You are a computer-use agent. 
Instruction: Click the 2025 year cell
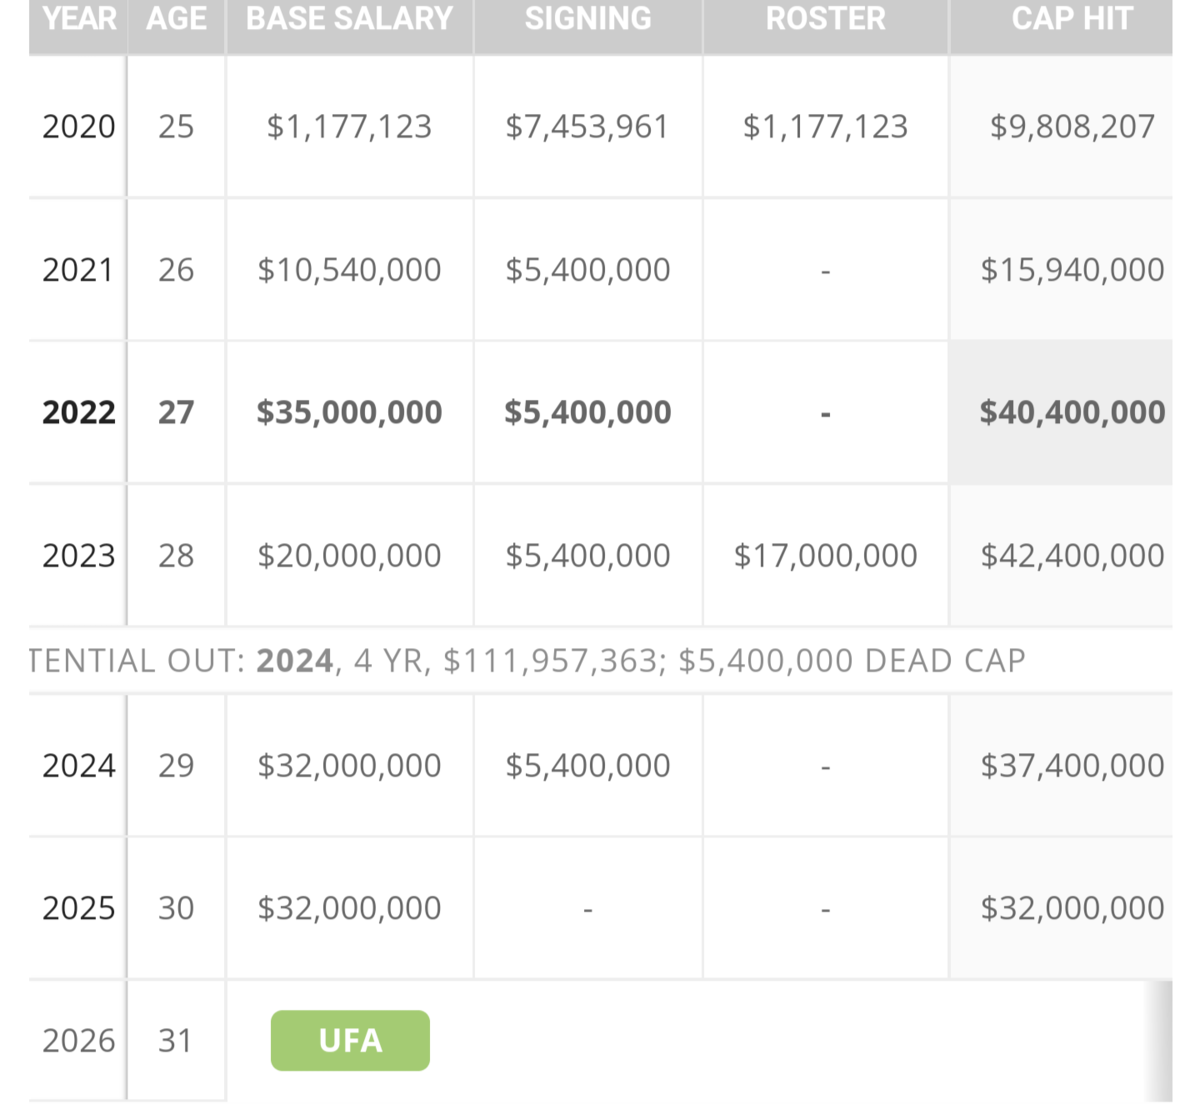[x=79, y=908]
